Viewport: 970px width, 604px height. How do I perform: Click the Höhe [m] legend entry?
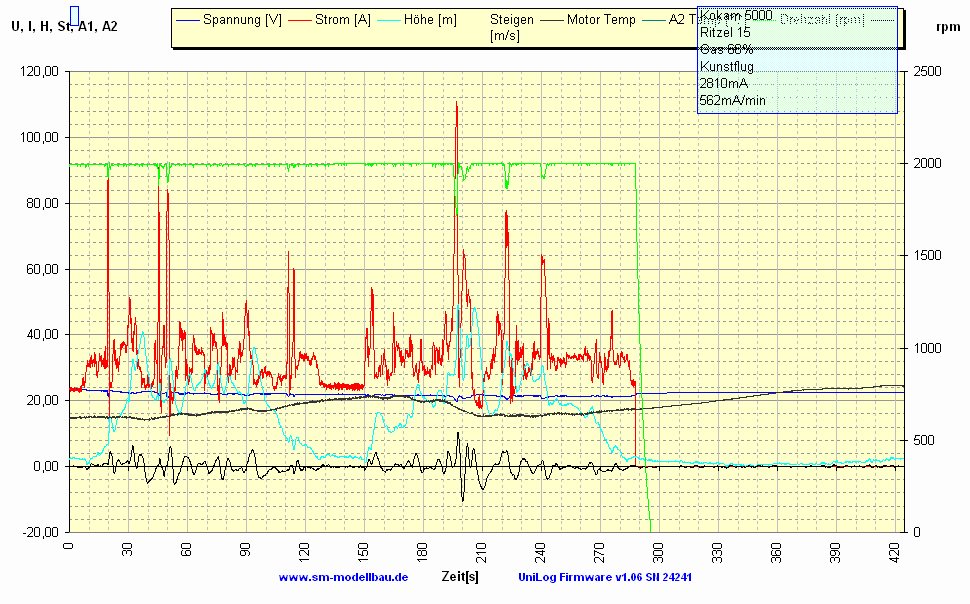430,19
